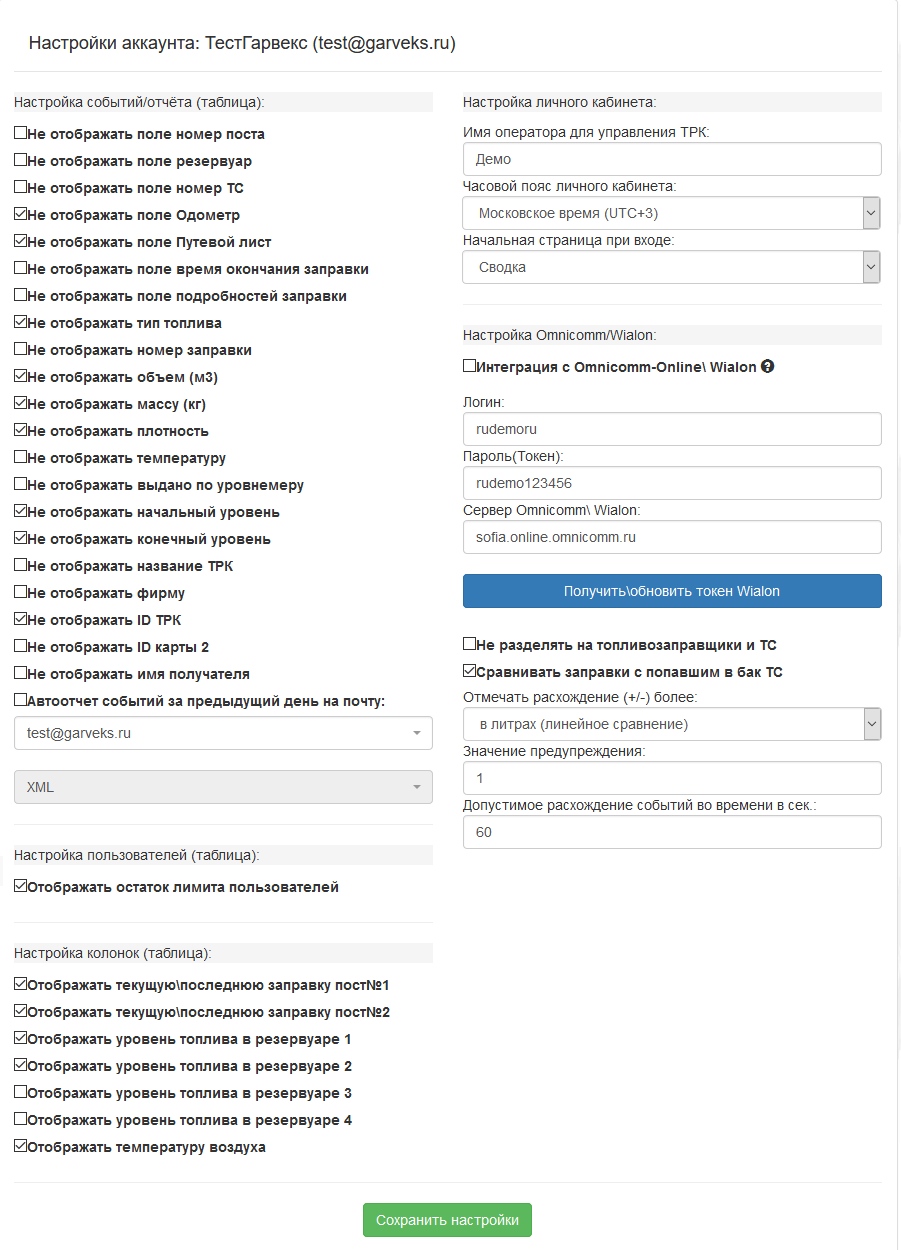Expand the discrepancy type dropdown 'в литрах'

pos(671,724)
